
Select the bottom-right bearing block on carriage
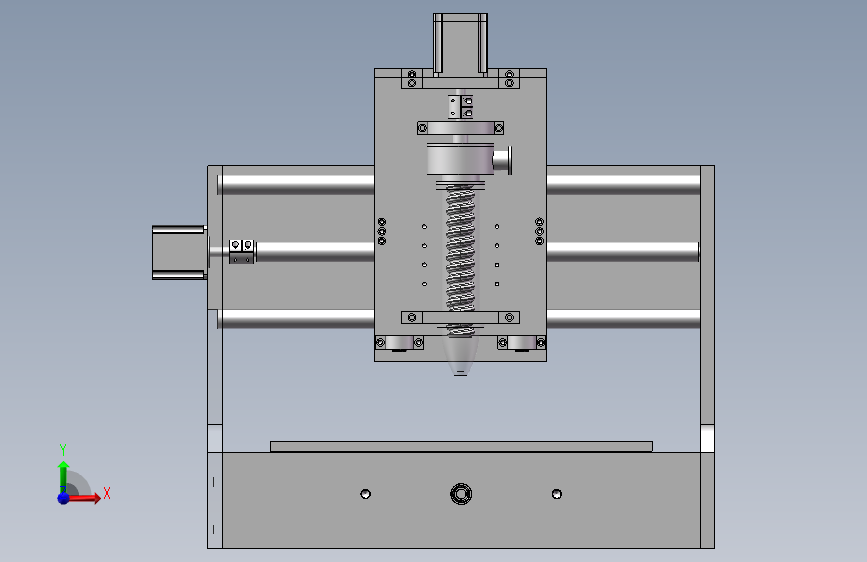521,343
